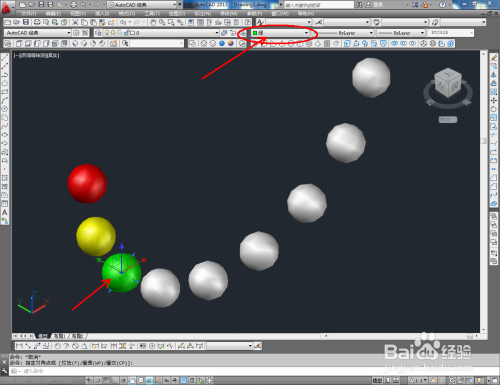The width and height of the screenshot is (500, 385).
Task: Open the ByLayer lineweight dropdown
Action: coord(401,33)
